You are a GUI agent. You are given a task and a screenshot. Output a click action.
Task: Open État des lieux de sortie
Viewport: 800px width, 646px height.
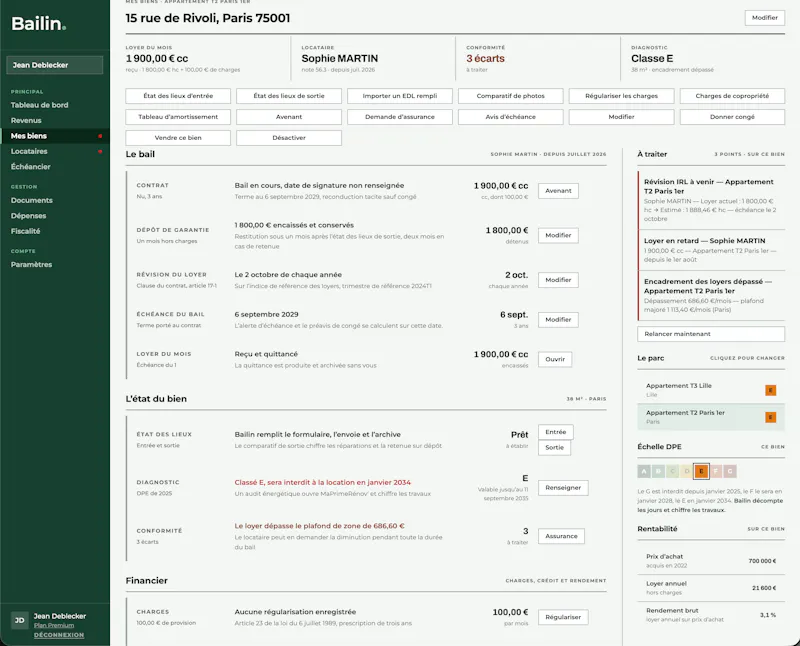click(289, 96)
